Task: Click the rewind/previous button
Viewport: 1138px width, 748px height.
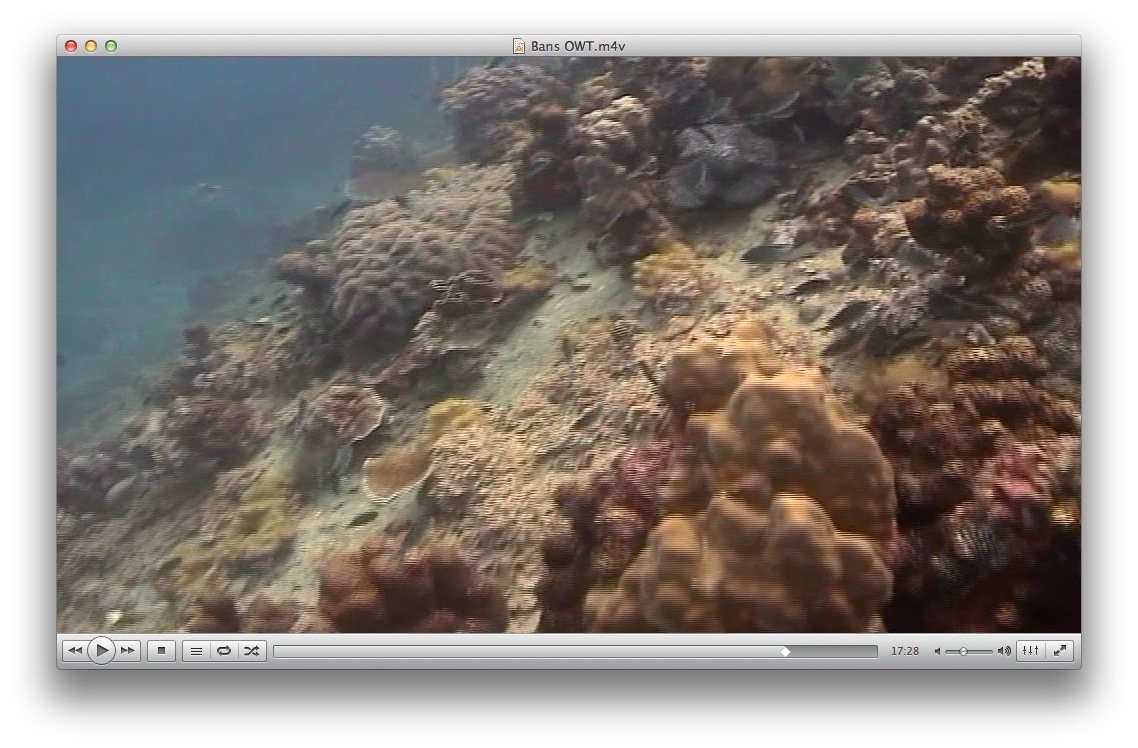Action: click(74, 651)
